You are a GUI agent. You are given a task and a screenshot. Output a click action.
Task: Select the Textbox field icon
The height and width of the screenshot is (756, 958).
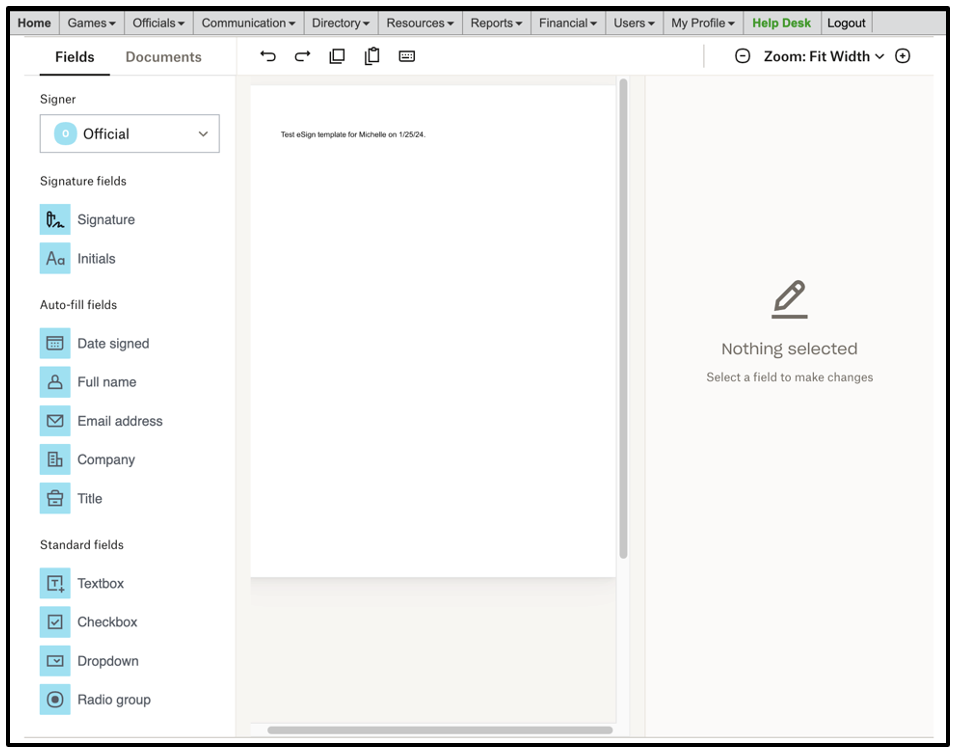pyautogui.click(x=55, y=584)
